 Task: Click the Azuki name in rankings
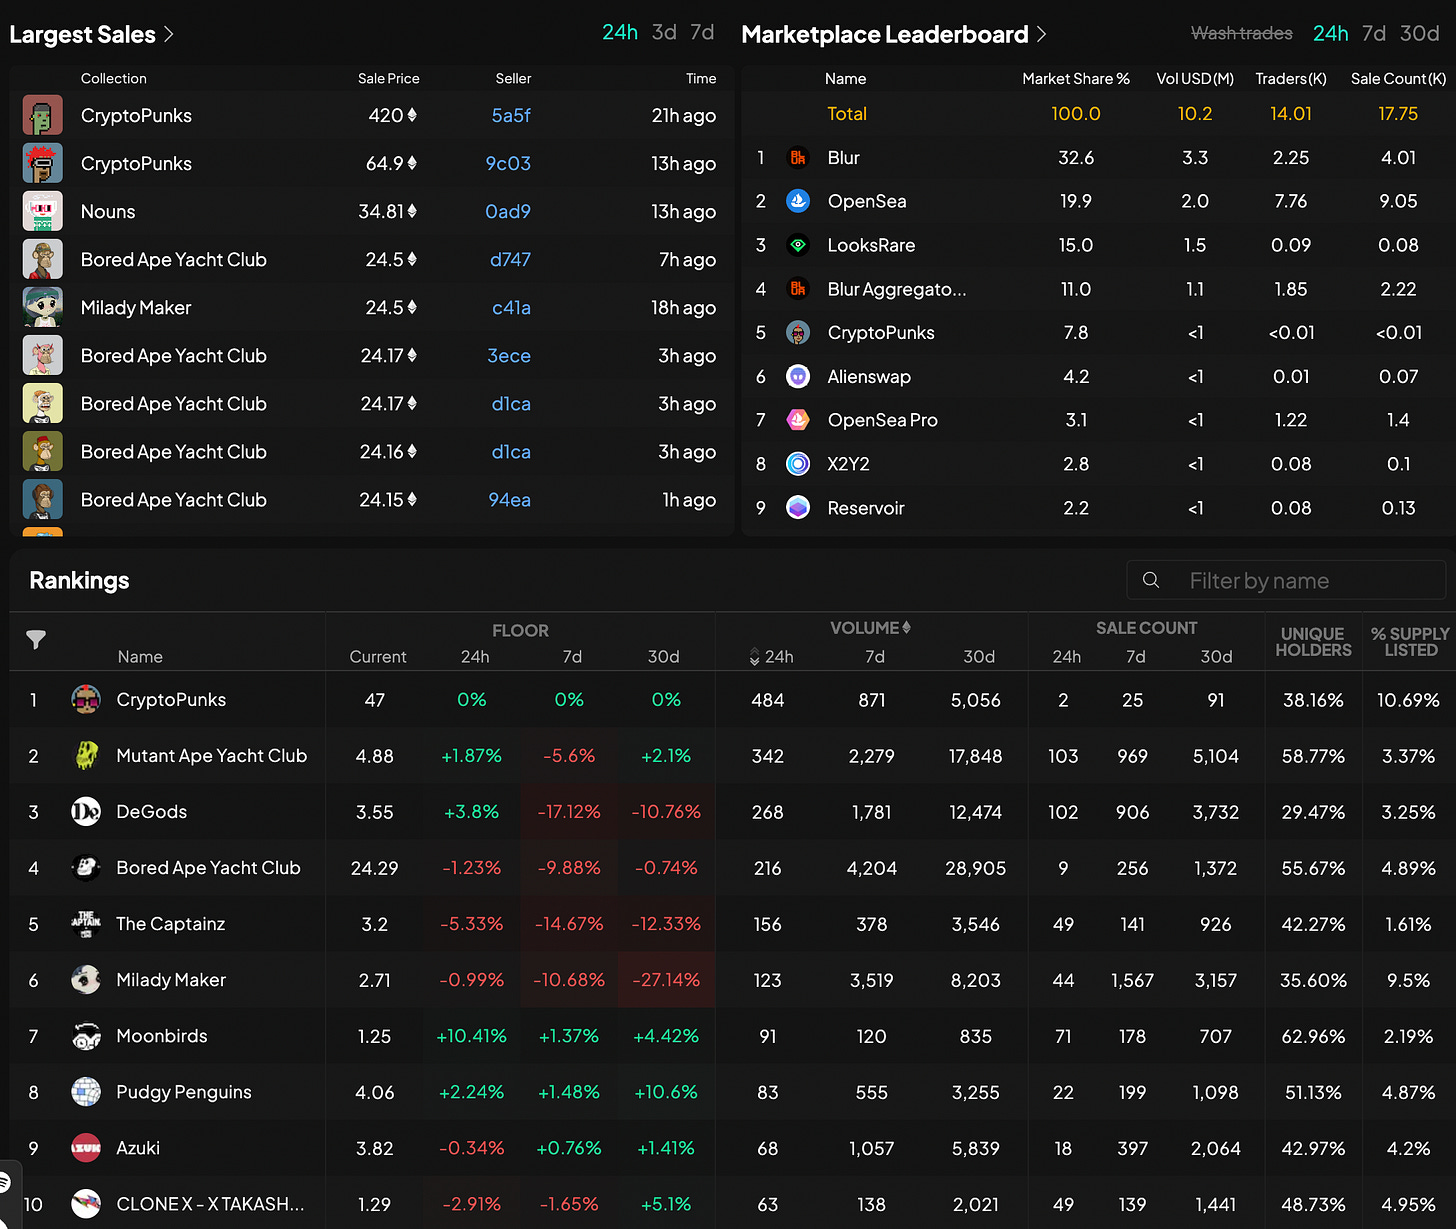click(138, 1148)
